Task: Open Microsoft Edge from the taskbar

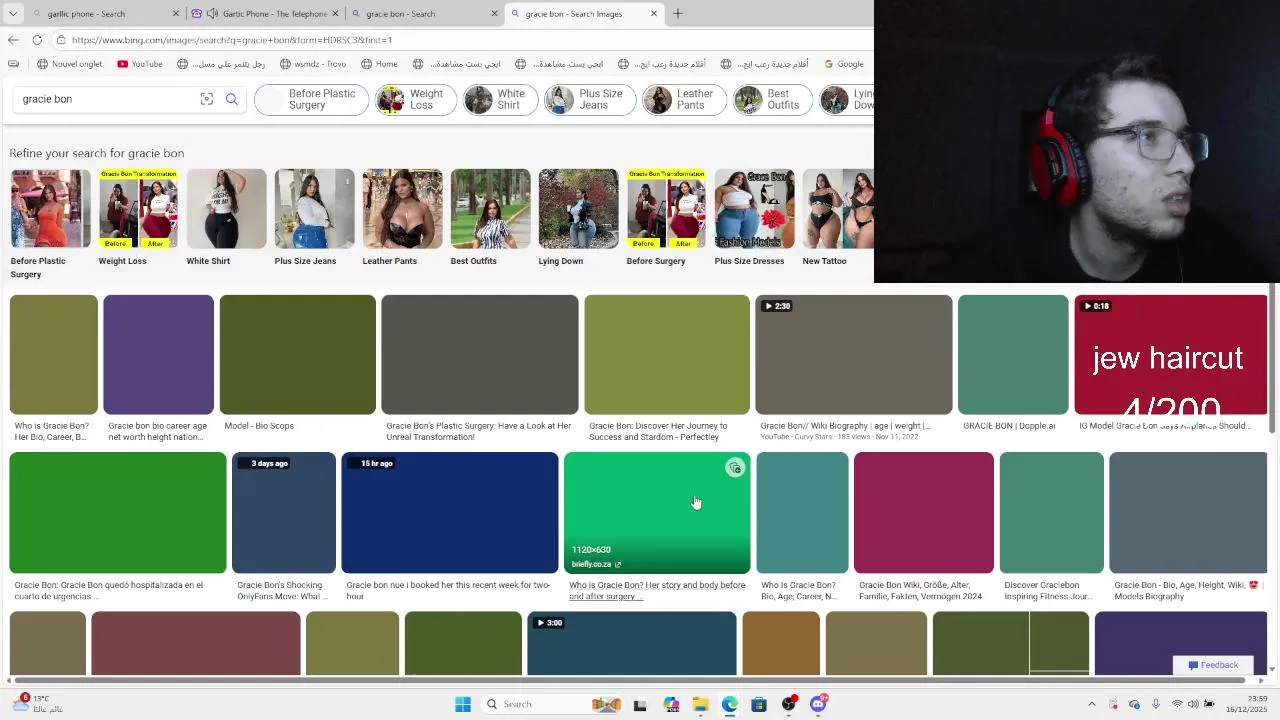Action: 730,704
